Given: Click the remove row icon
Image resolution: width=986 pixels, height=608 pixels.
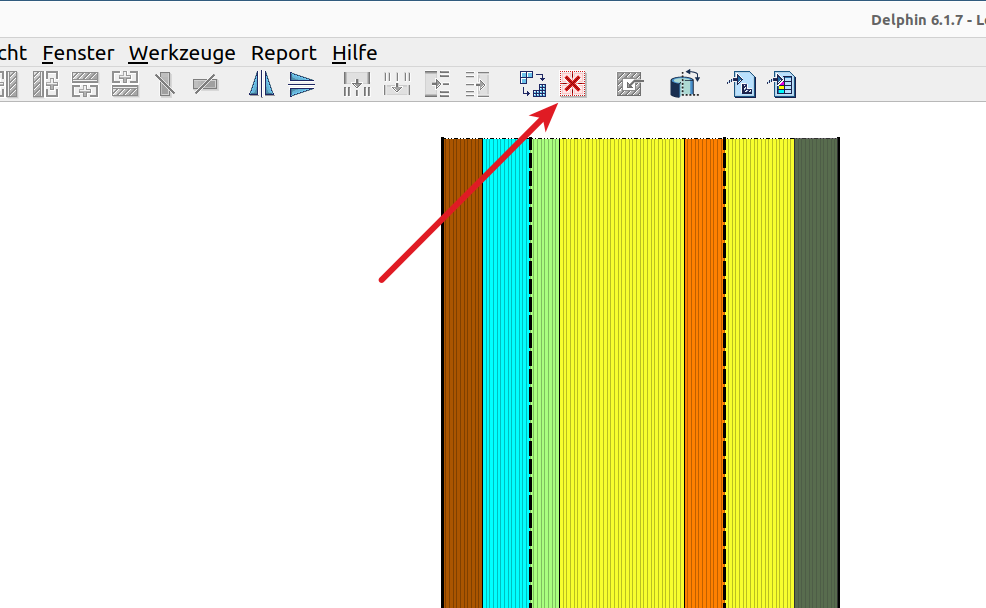Looking at the screenshot, I should (x=205, y=84).
